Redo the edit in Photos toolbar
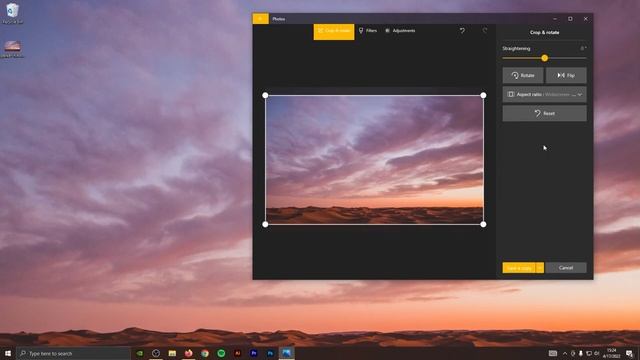 tap(484, 31)
